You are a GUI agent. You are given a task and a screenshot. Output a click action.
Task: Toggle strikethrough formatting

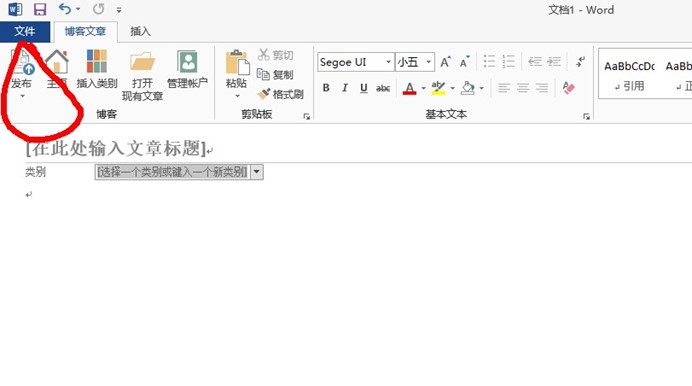pos(383,89)
